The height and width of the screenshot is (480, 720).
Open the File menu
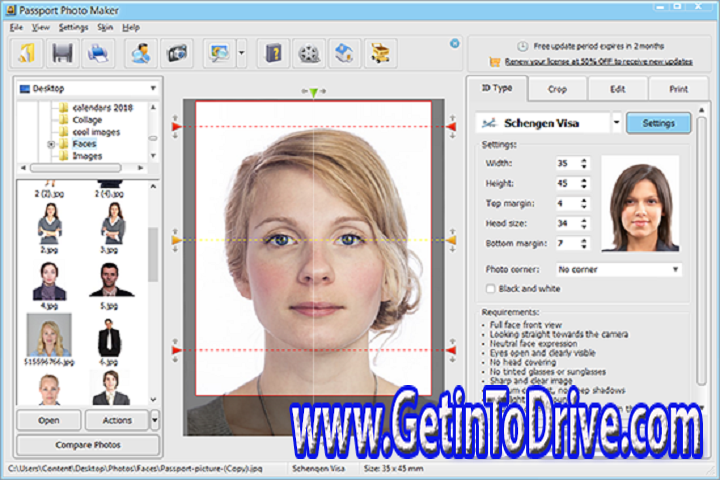(16, 28)
